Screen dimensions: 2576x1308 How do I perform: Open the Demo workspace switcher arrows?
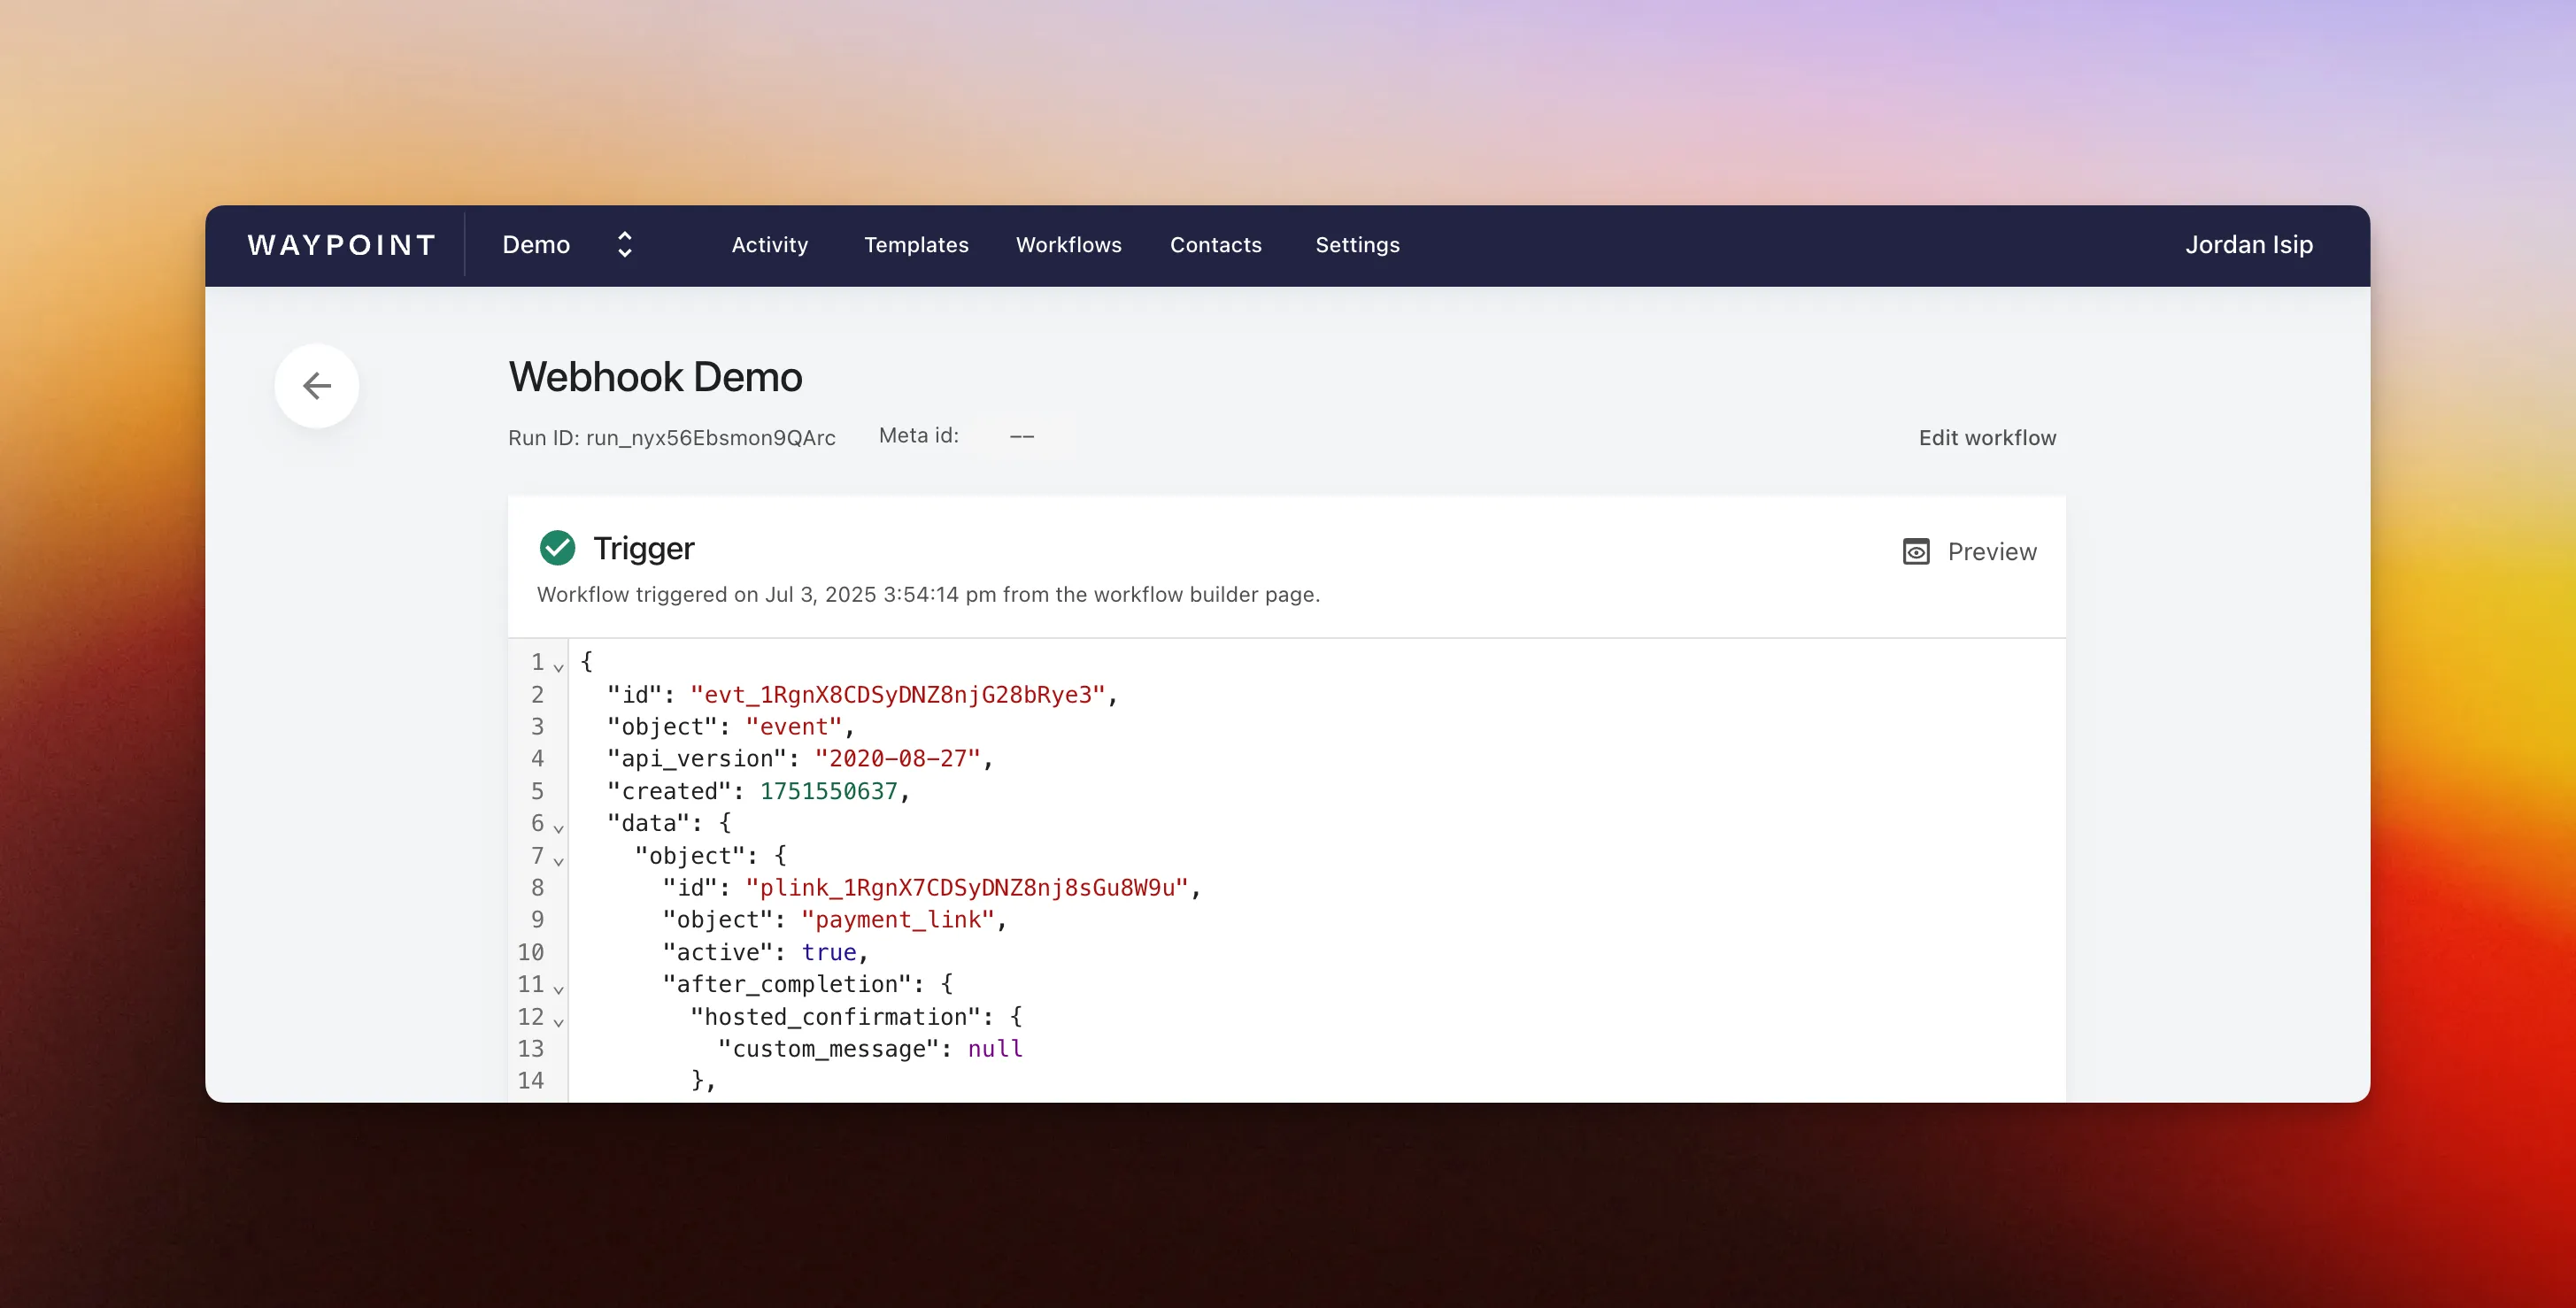point(624,245)
